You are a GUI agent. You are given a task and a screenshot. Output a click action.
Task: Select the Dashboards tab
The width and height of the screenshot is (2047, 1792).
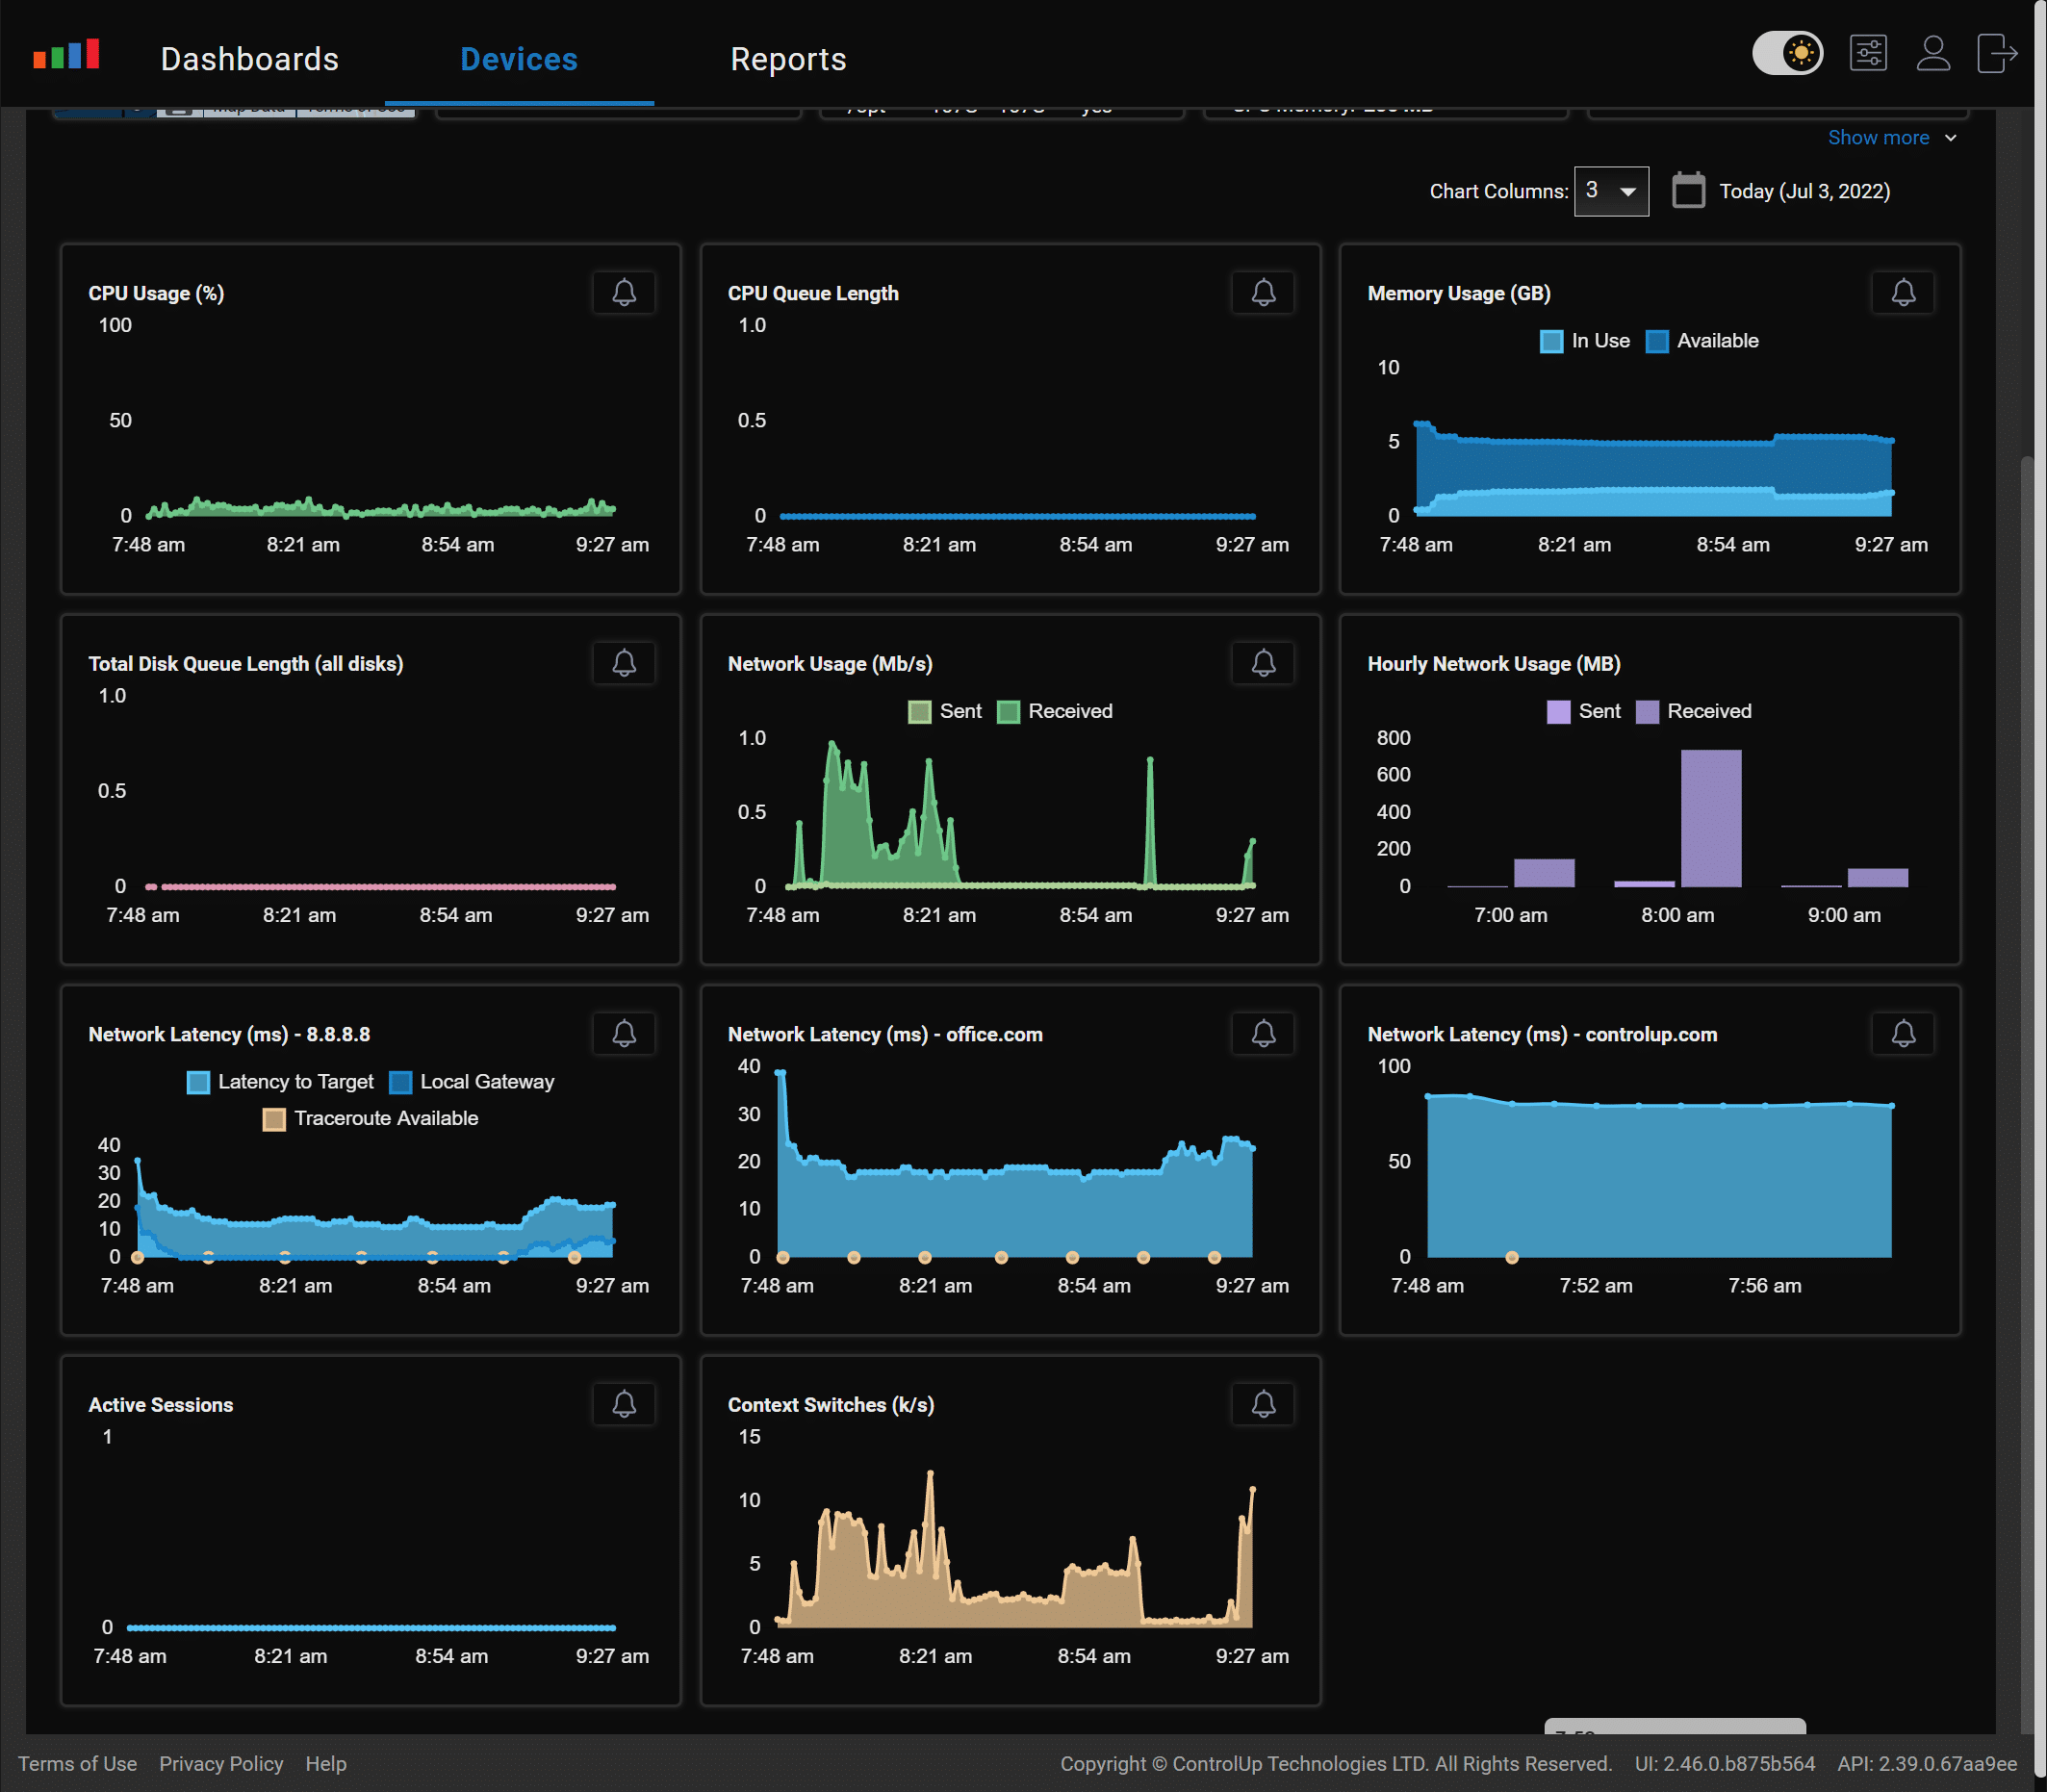(249, 58)
